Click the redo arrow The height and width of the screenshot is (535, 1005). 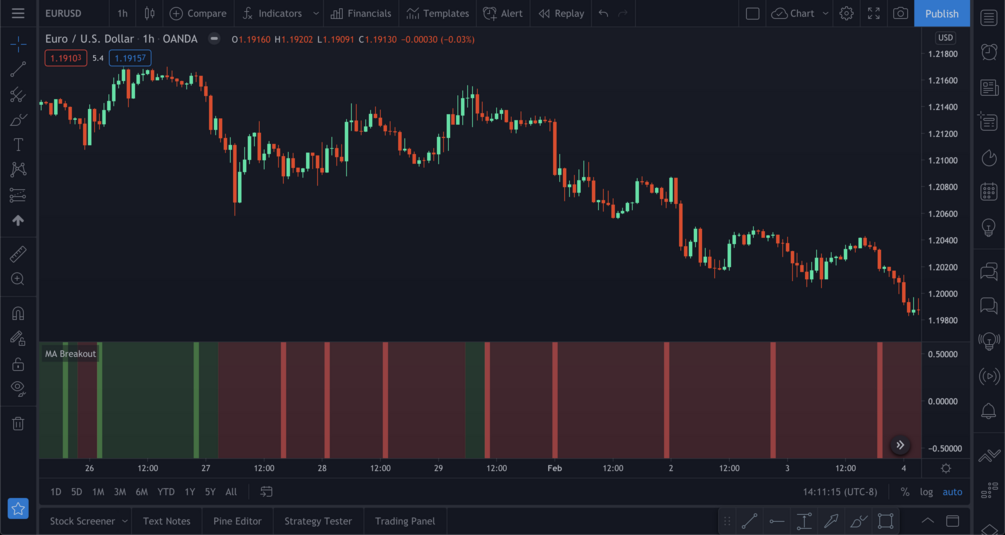coord(623,13)
